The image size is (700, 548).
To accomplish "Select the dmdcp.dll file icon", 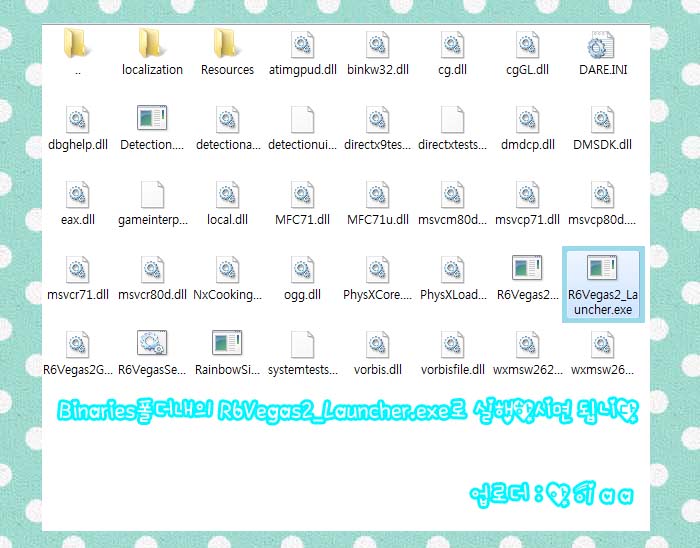I will [x=528, y=120].
